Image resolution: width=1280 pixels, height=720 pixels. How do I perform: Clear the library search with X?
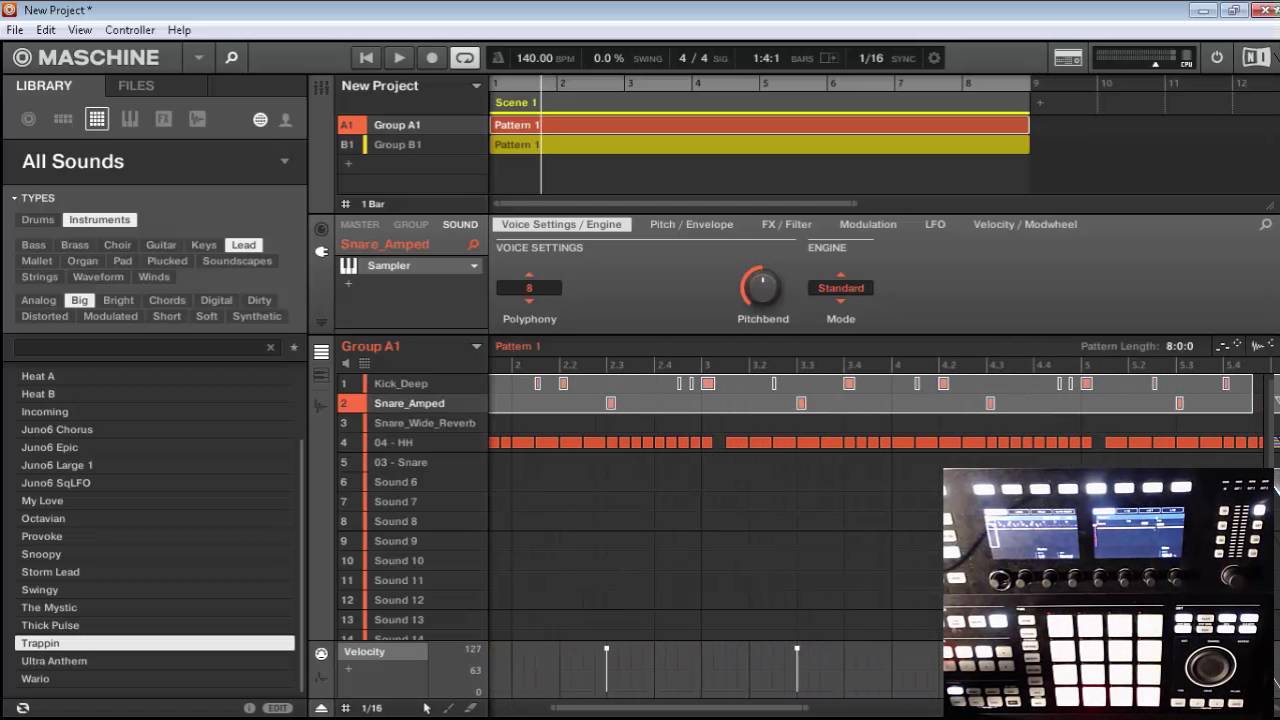point(270,347)
